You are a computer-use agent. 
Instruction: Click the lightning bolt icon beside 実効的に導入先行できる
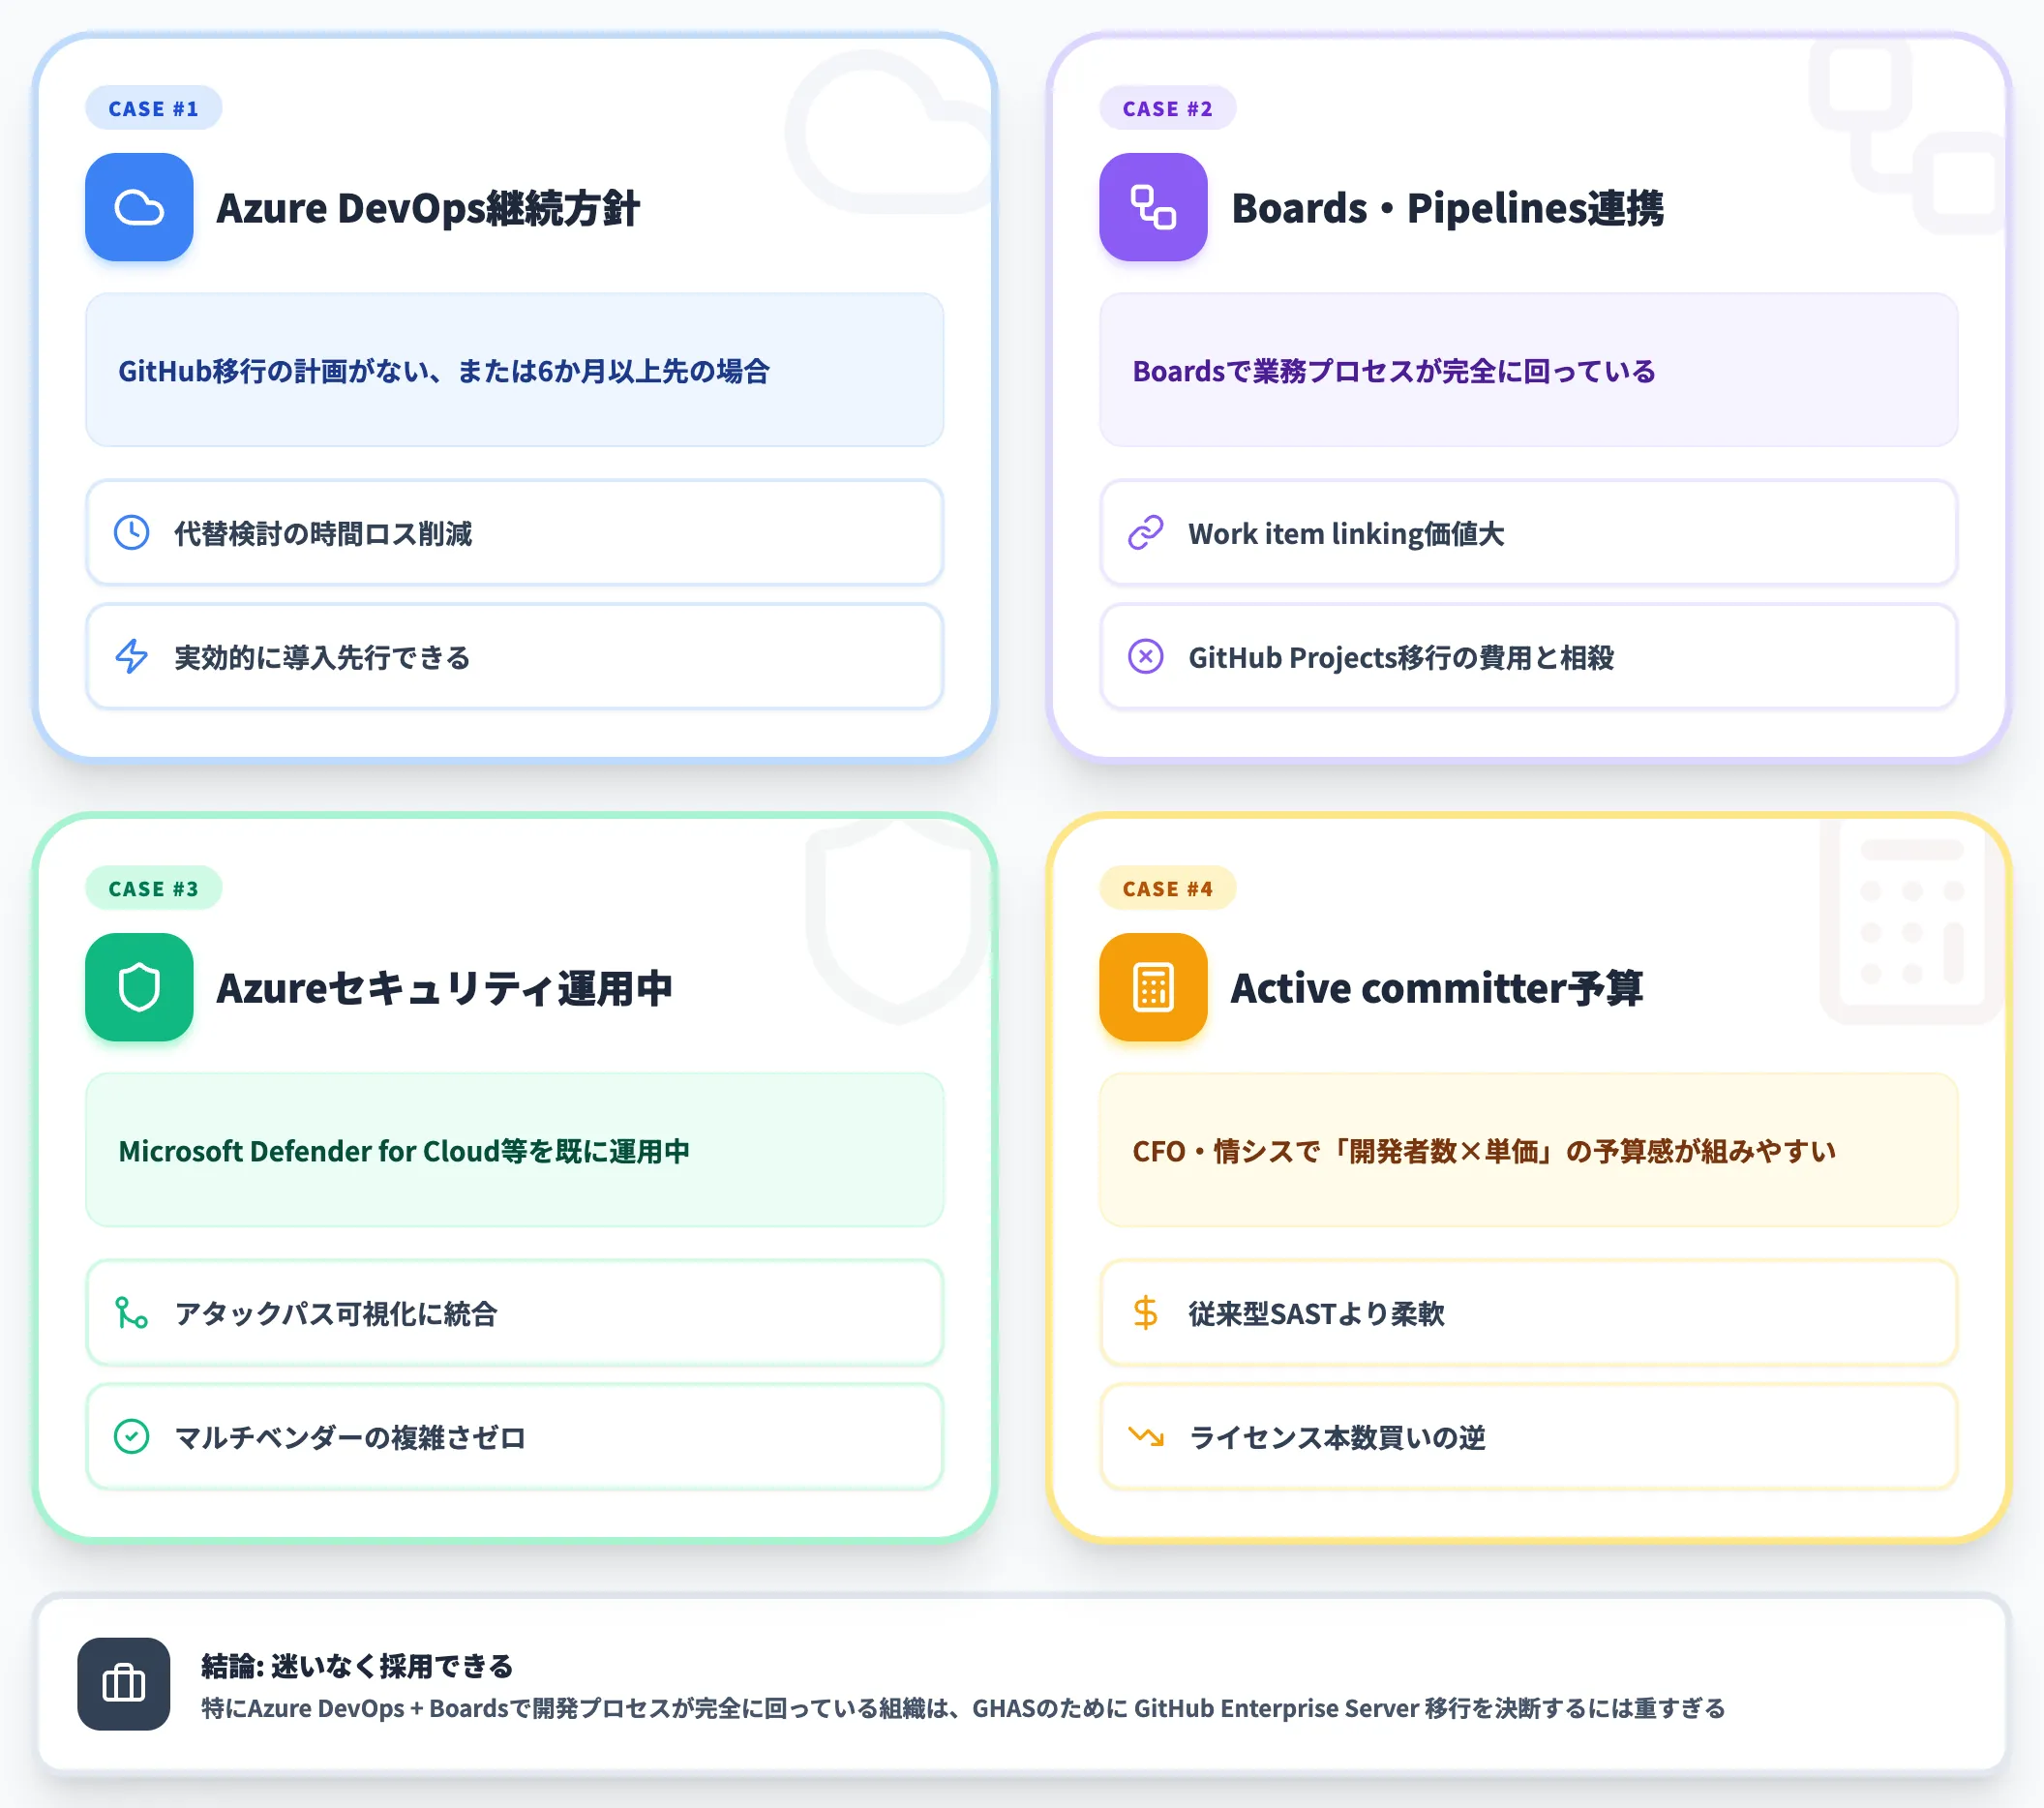(132, 657)
